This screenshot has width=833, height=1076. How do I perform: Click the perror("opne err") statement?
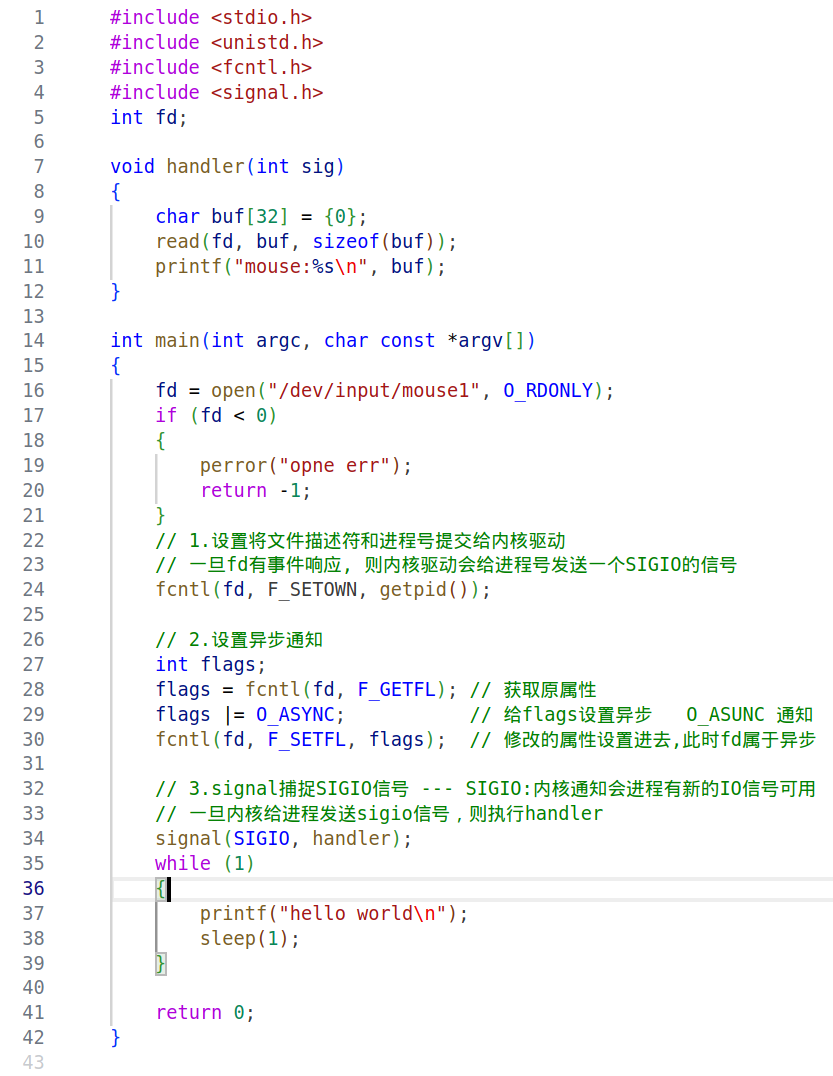click(306, 466)
